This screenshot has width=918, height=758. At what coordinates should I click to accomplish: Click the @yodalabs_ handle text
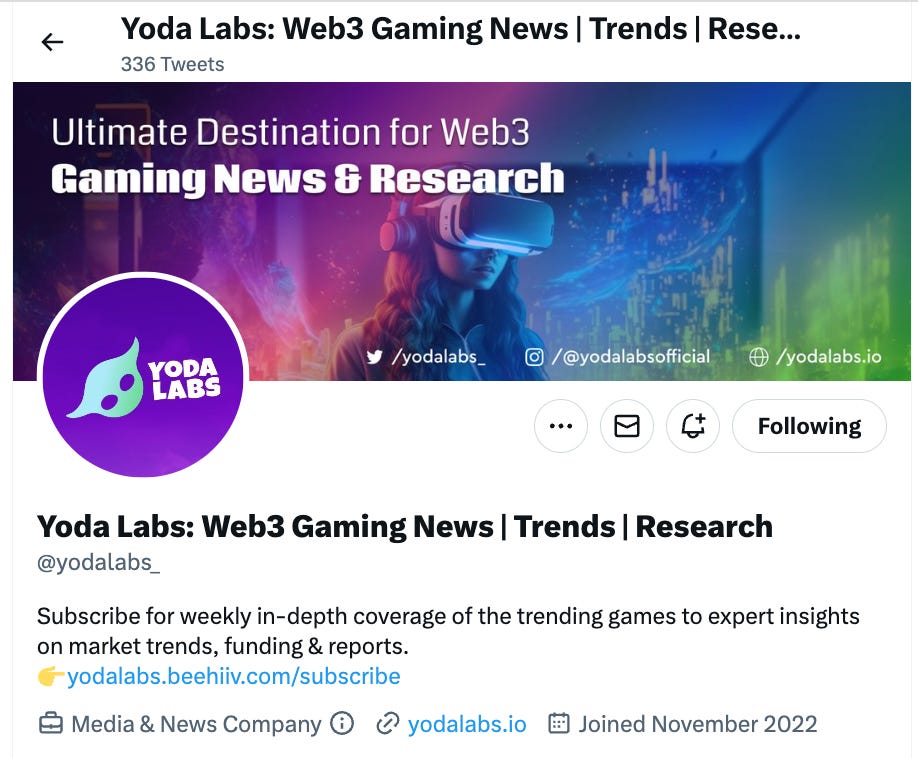tap(98, 563)
